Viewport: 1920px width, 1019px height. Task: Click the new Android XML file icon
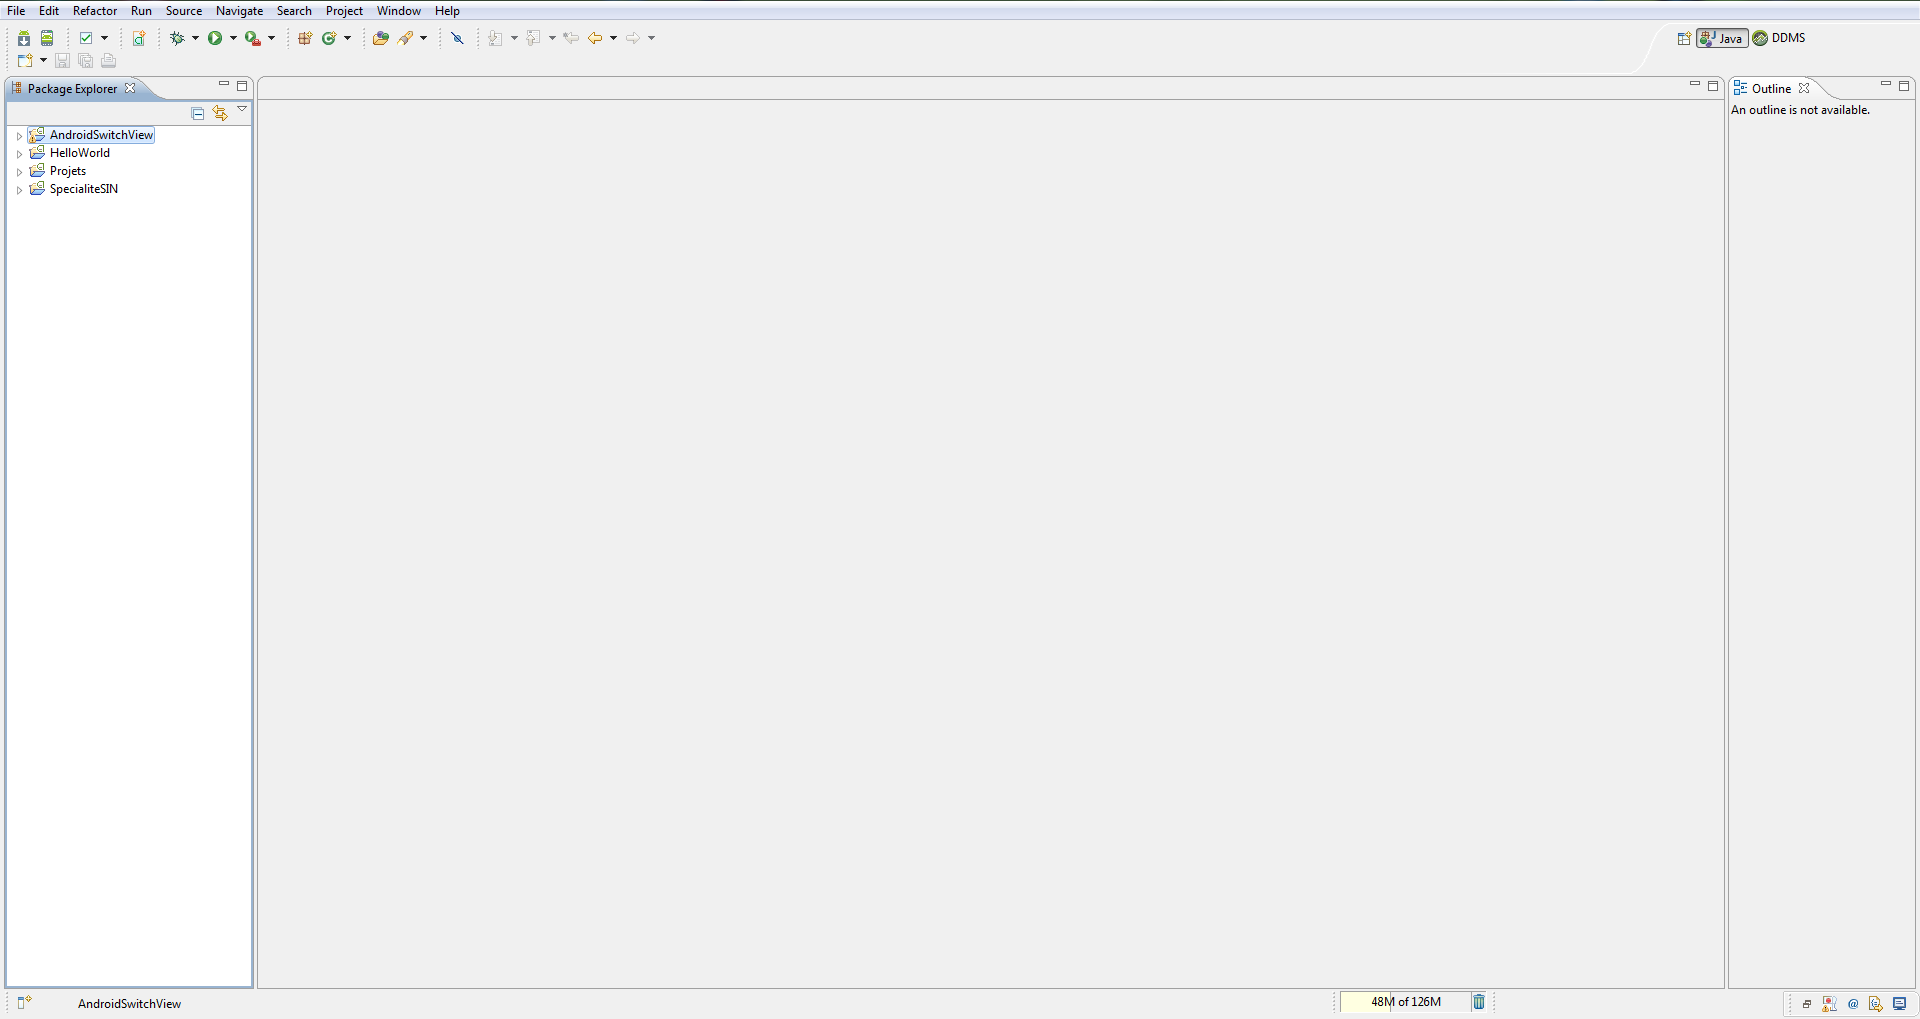pyautogui.click(x=139, y=38)
